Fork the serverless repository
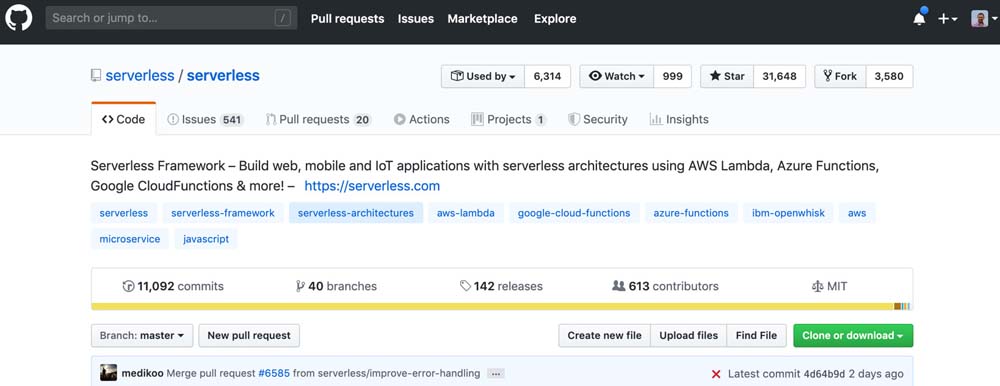Viewport: 1000px width, 386px height. pyautogui.click(x=840, y=76)
